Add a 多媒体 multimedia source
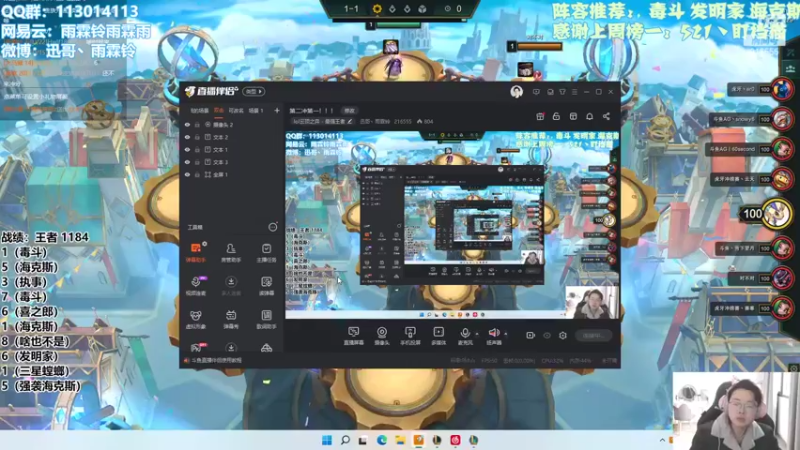This screenshot has height=450, width=800. (438, 336)
